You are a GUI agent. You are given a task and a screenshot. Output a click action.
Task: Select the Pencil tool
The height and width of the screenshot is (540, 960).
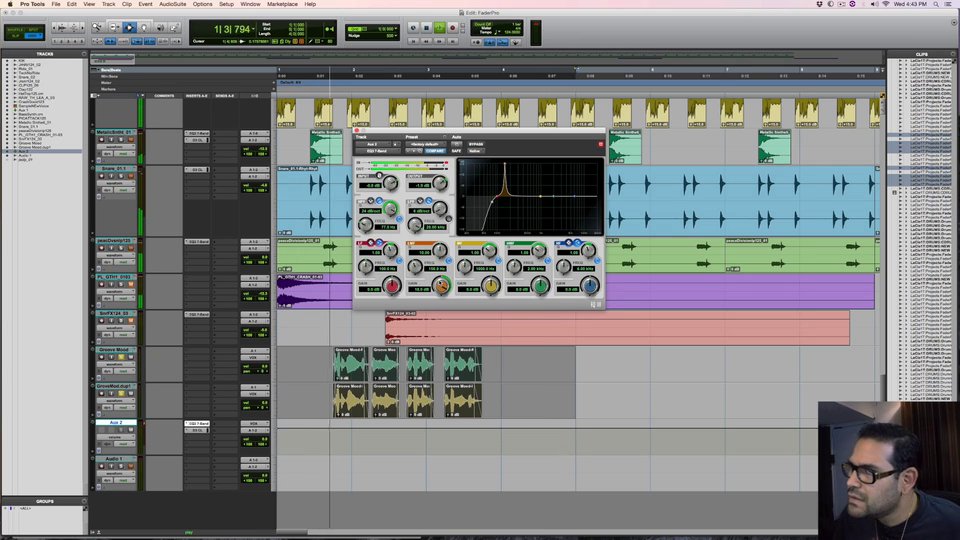pyautogui.click(x=174, y=28)
